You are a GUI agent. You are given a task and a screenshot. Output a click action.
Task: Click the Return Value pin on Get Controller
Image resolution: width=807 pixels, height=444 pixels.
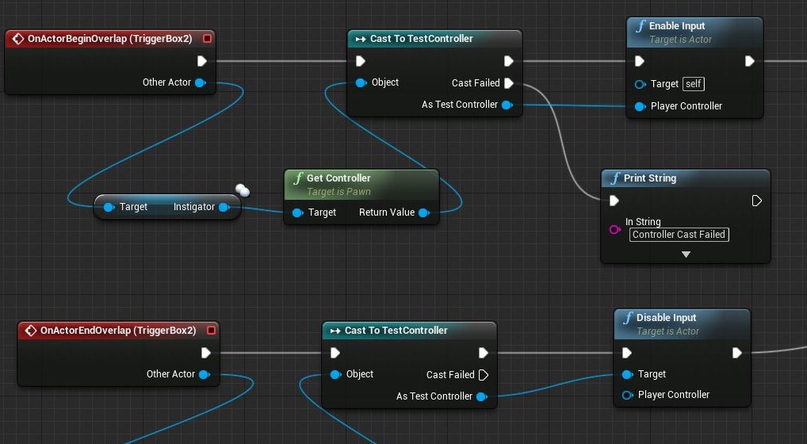point(424,212)
